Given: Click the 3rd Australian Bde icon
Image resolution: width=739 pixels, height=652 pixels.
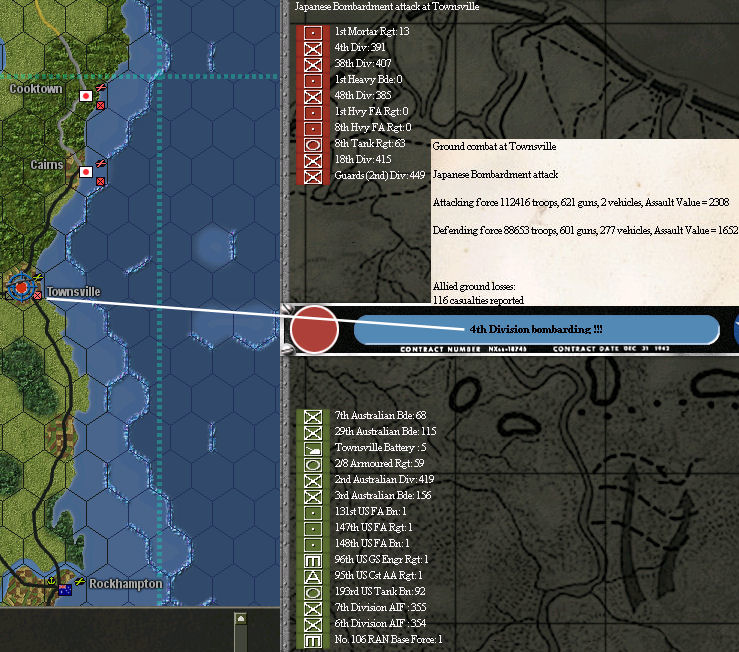Looking at the screenshot, I should 313,497.
